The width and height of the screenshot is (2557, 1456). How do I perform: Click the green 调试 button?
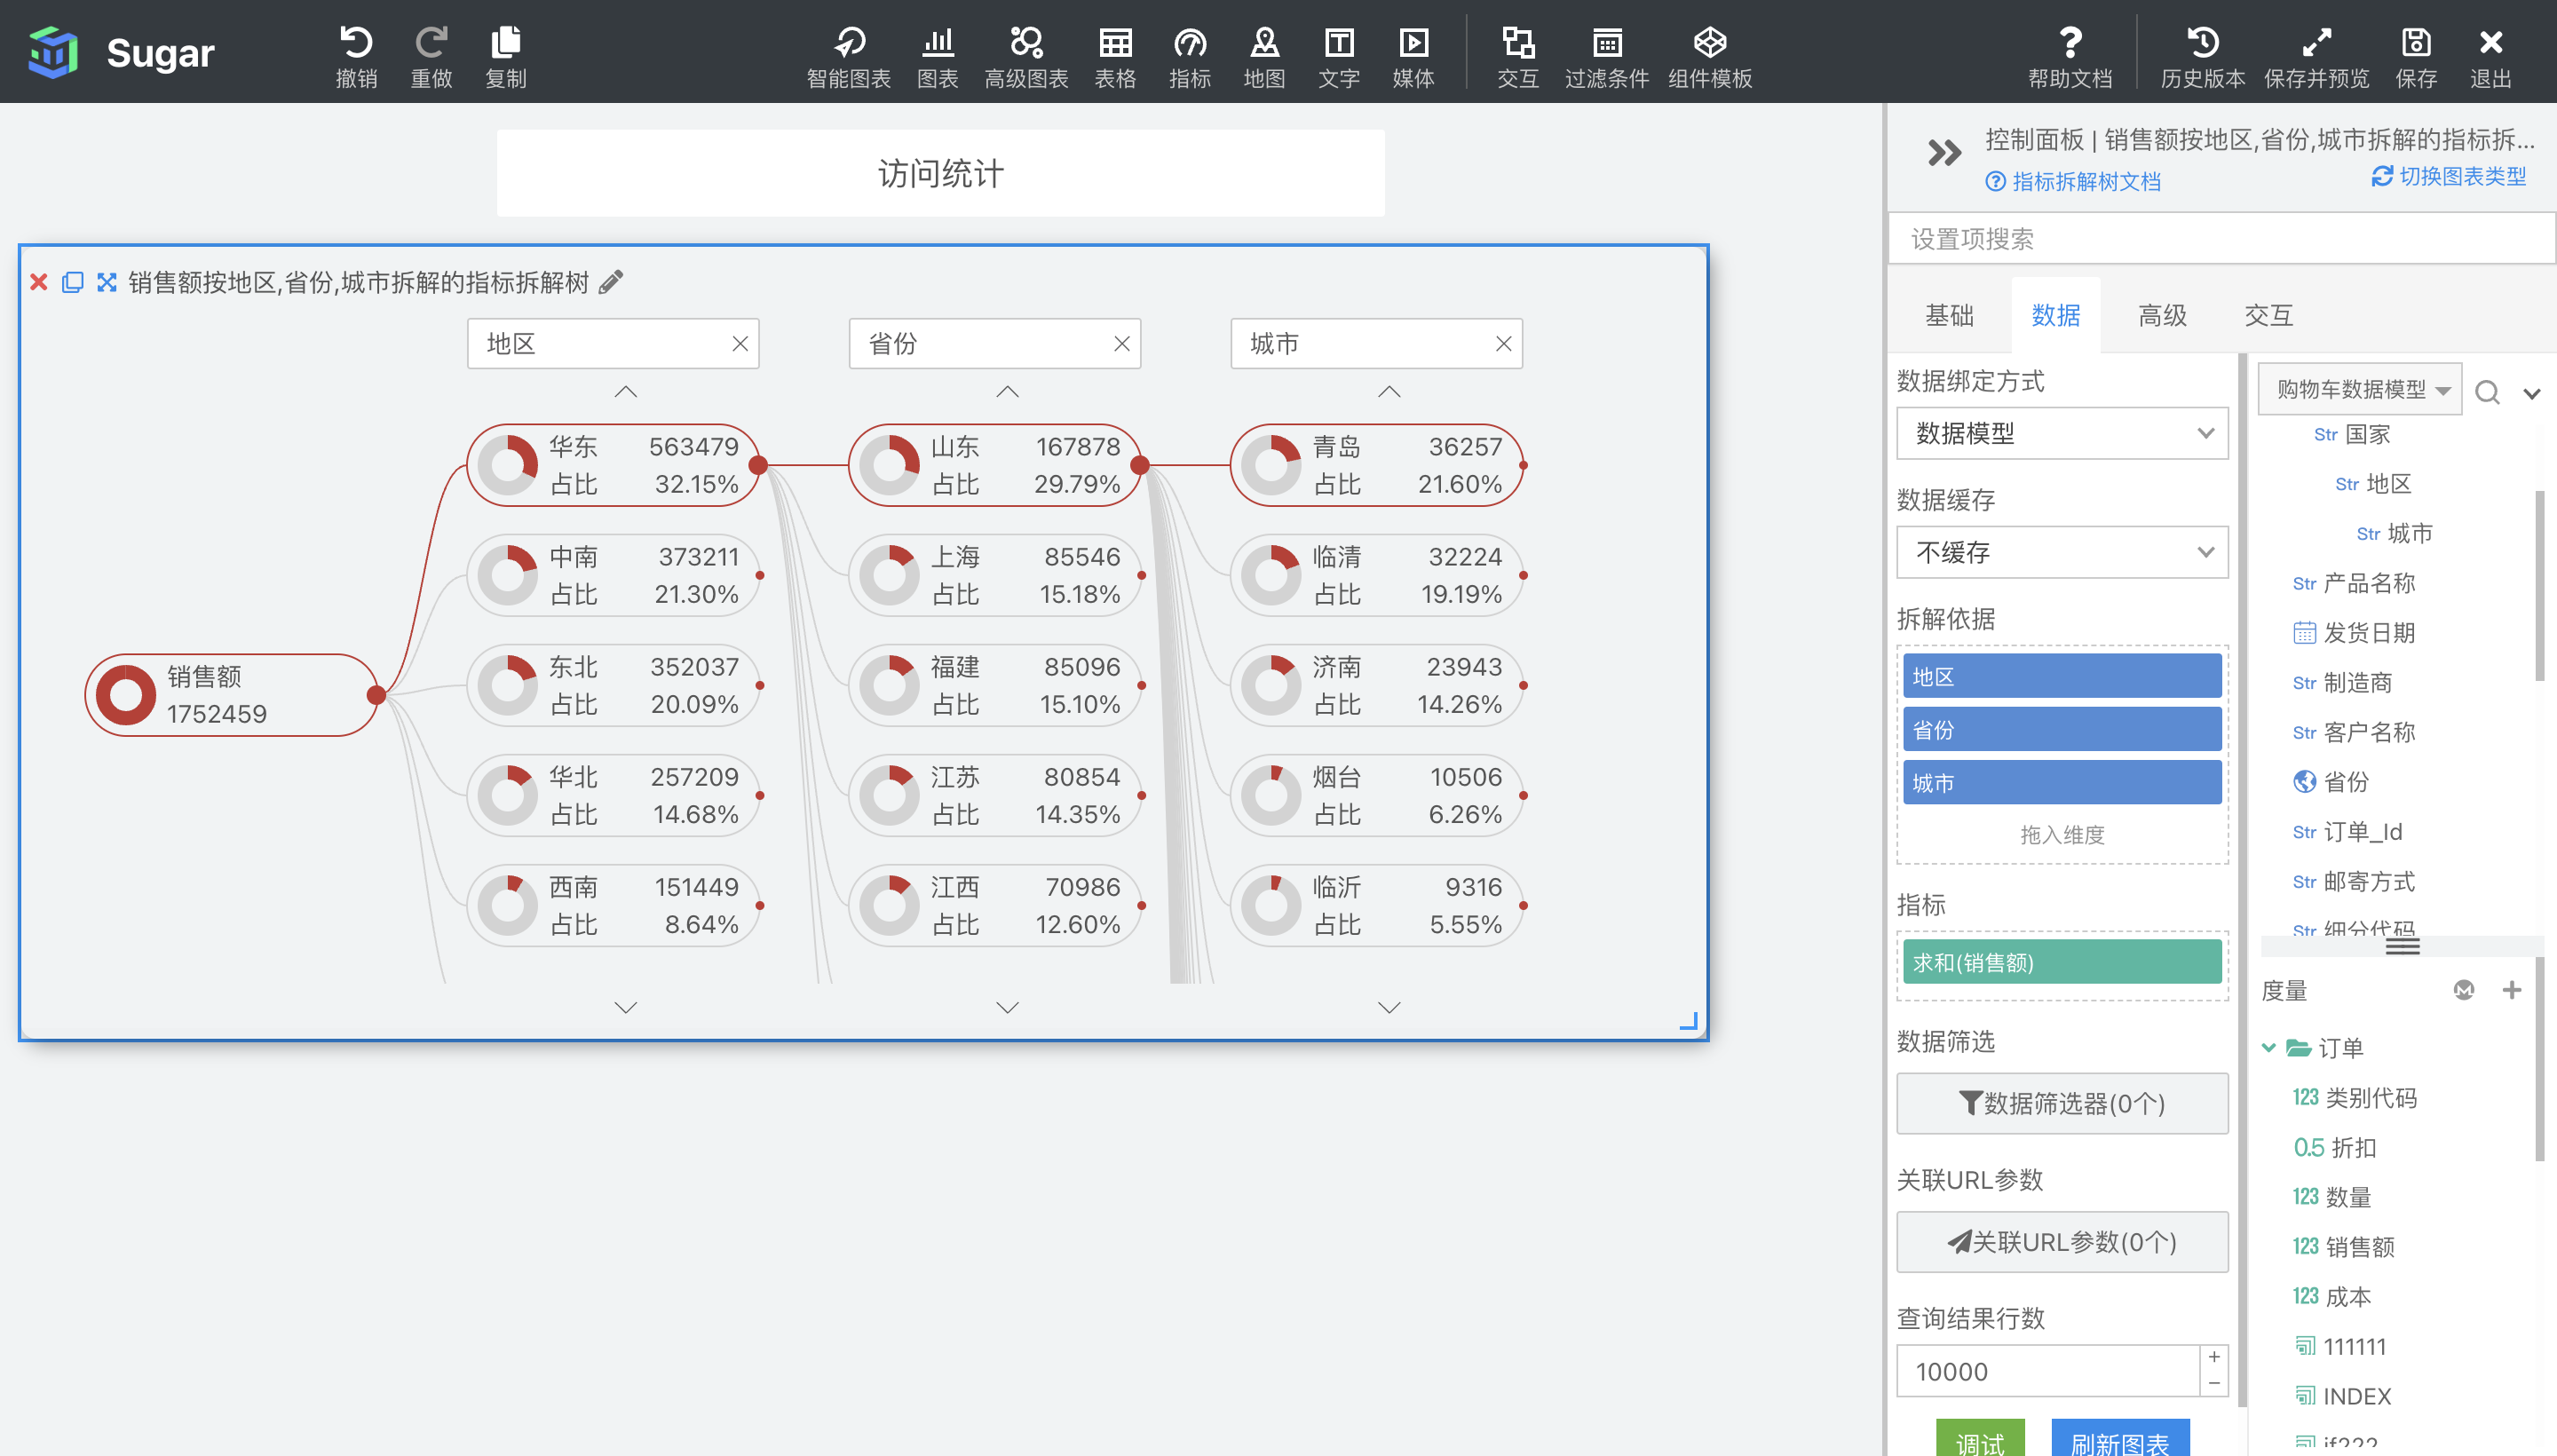point(1980,1439)
